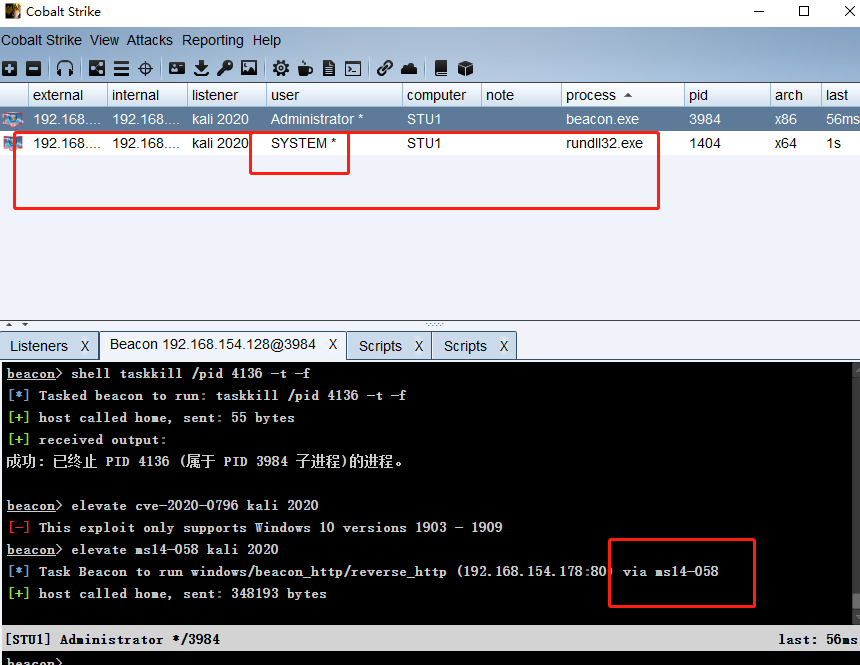Expand top panel with down arrow
This screenshot has width=860, height=665.
pos(25,324)
